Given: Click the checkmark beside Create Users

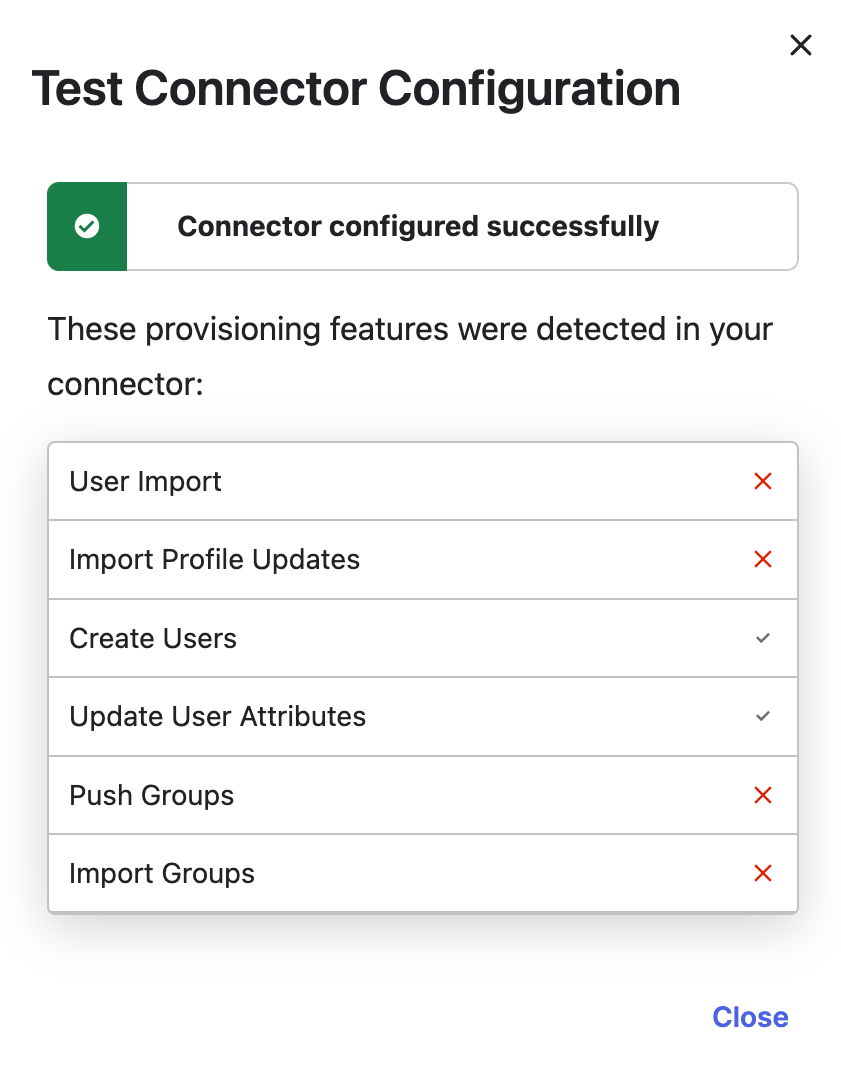Looking at the screenshot, I should click(763, 638).
